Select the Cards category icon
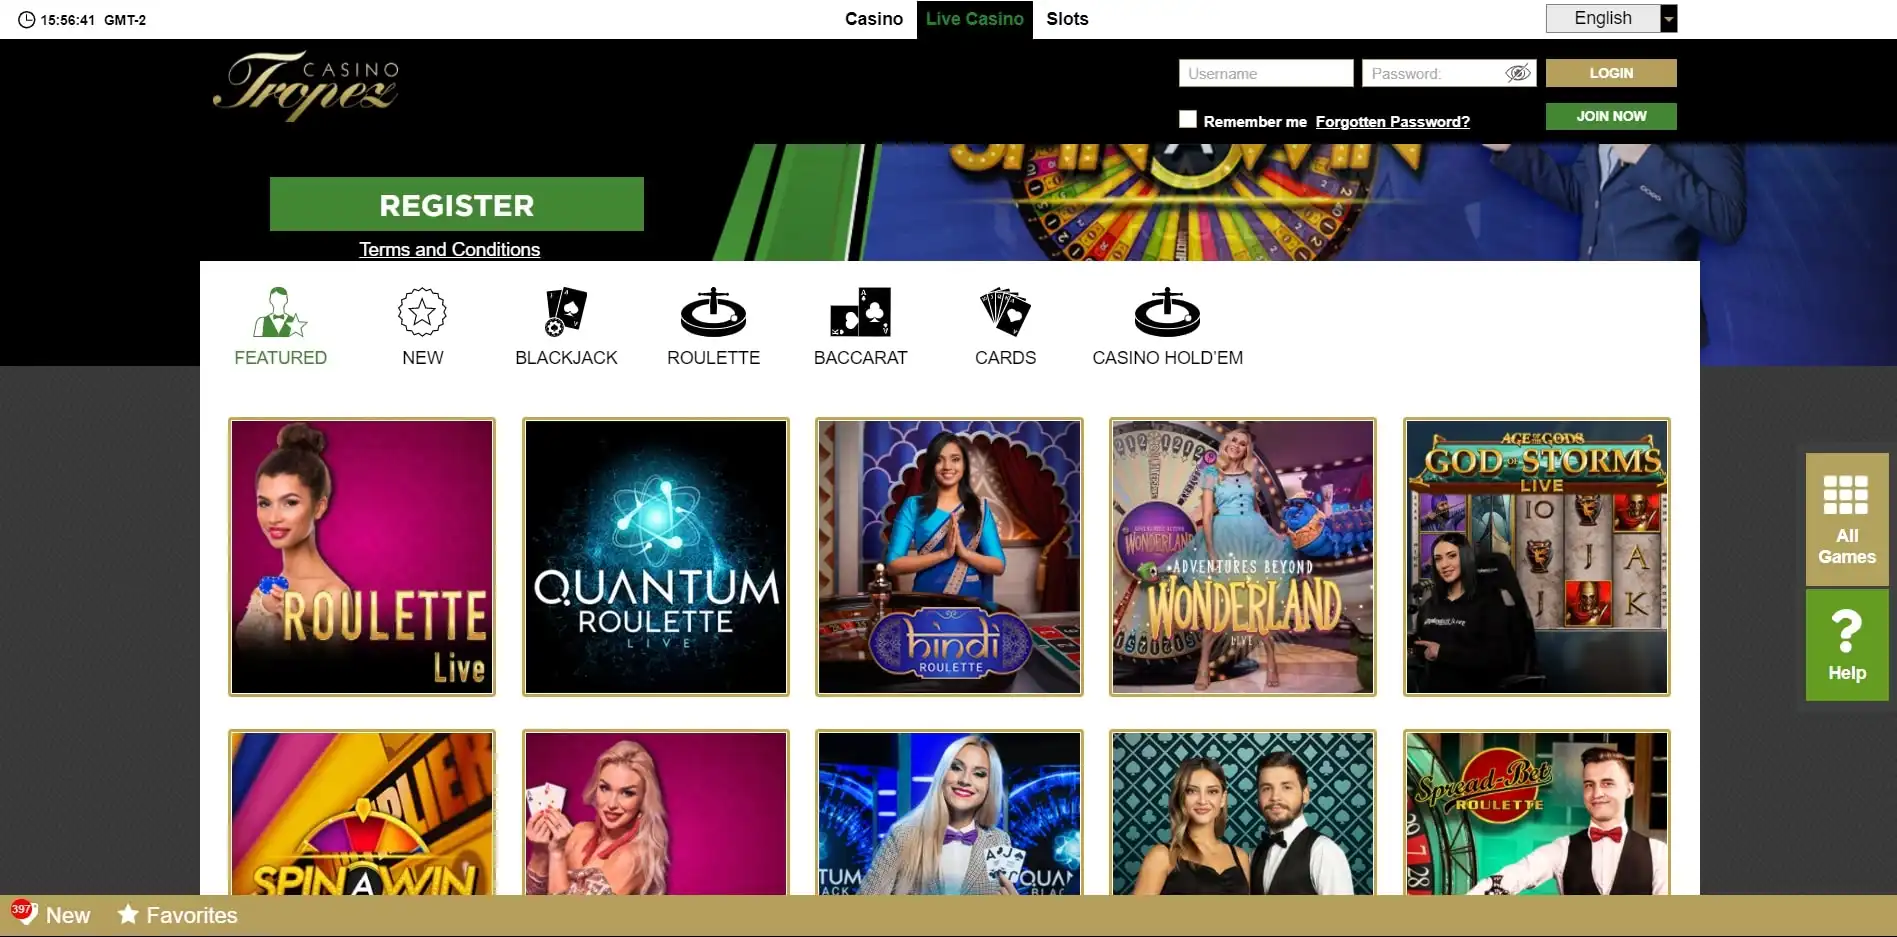The image size is (1897, 937). tap(1005, 312)
